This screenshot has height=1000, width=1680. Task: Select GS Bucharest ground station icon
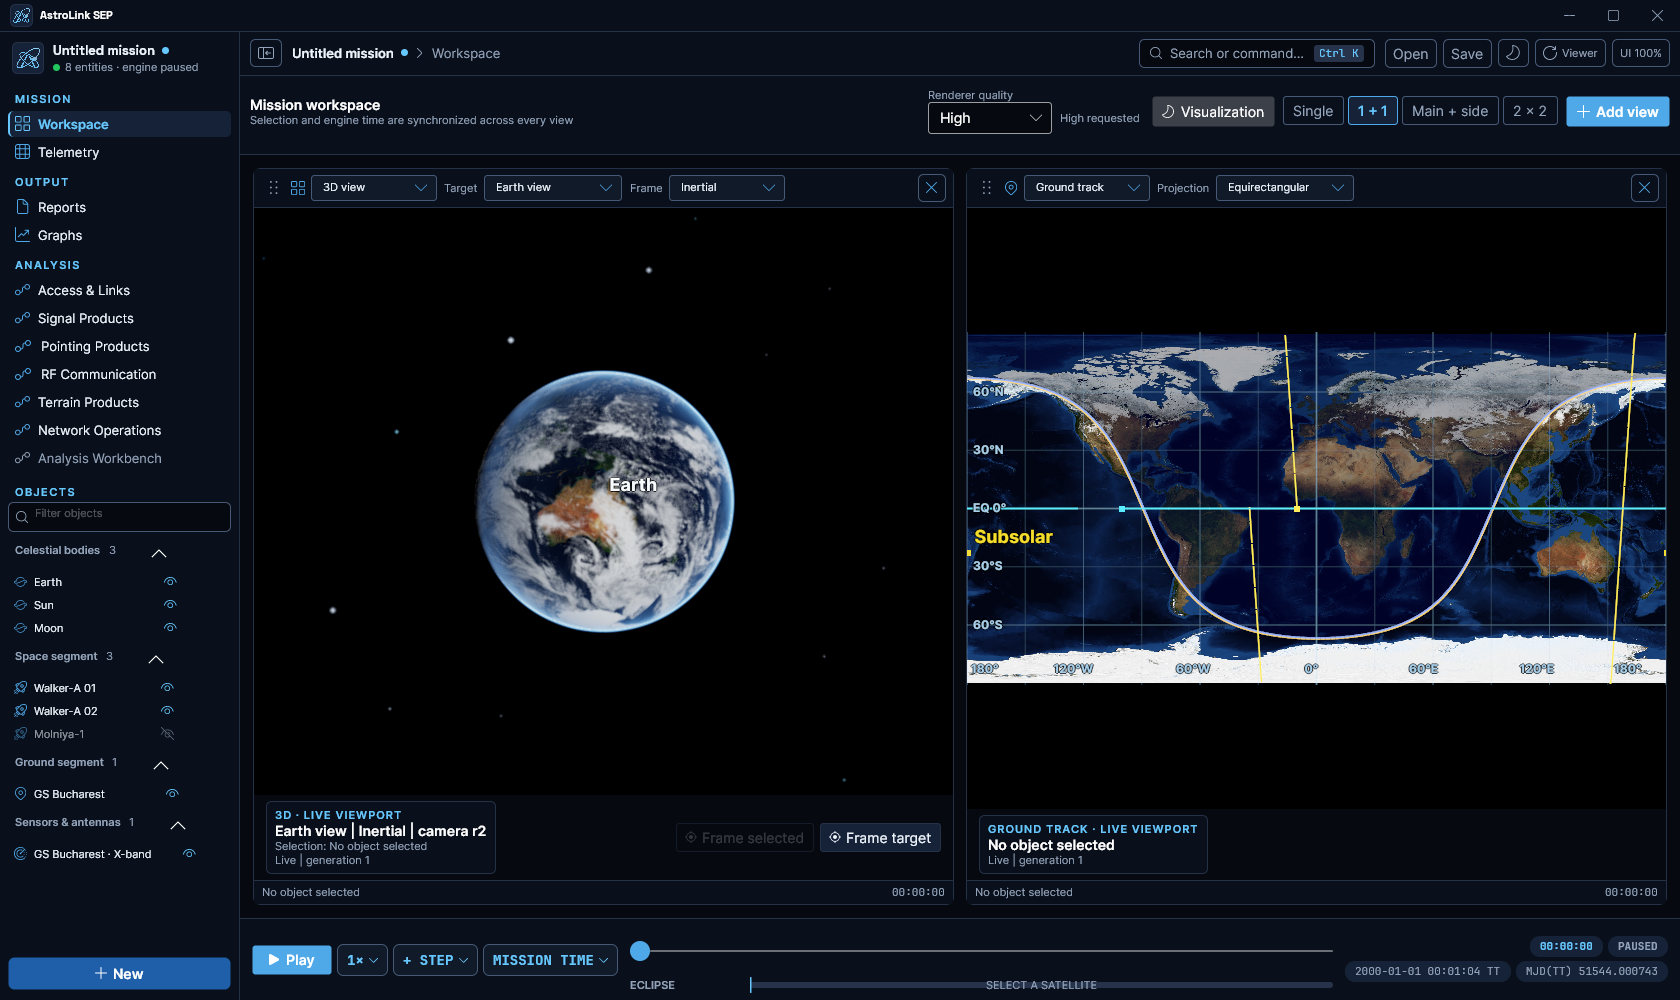(x=21, y=794)
